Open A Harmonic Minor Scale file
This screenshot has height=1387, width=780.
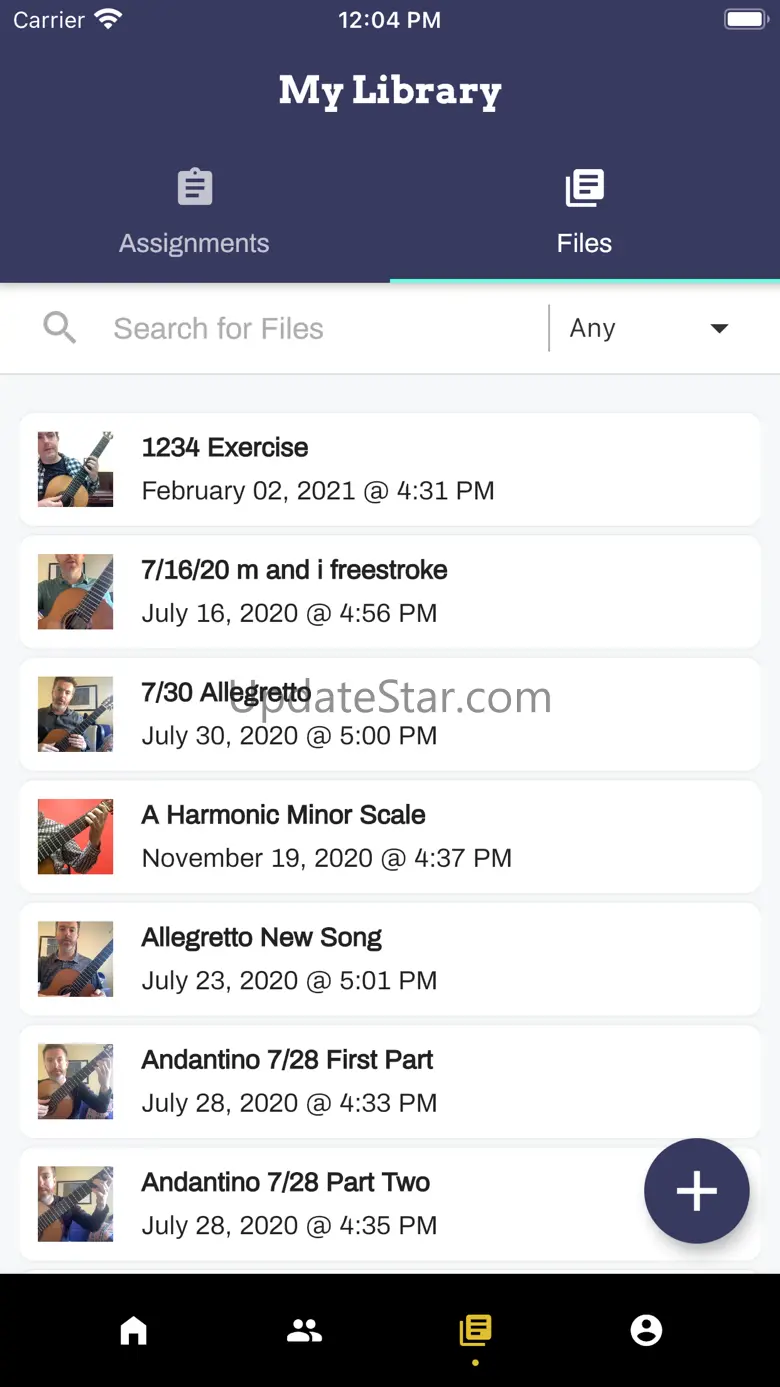(x=390, y=836)
